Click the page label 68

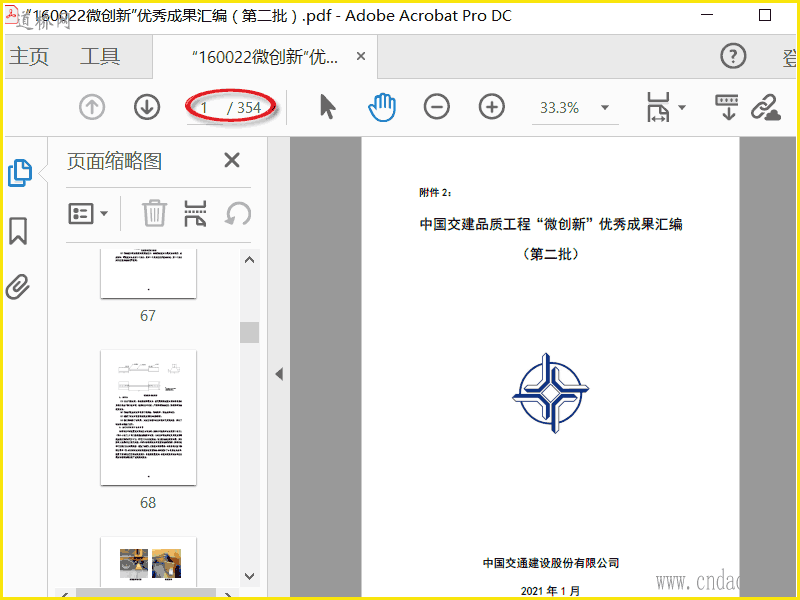[148, 503]
